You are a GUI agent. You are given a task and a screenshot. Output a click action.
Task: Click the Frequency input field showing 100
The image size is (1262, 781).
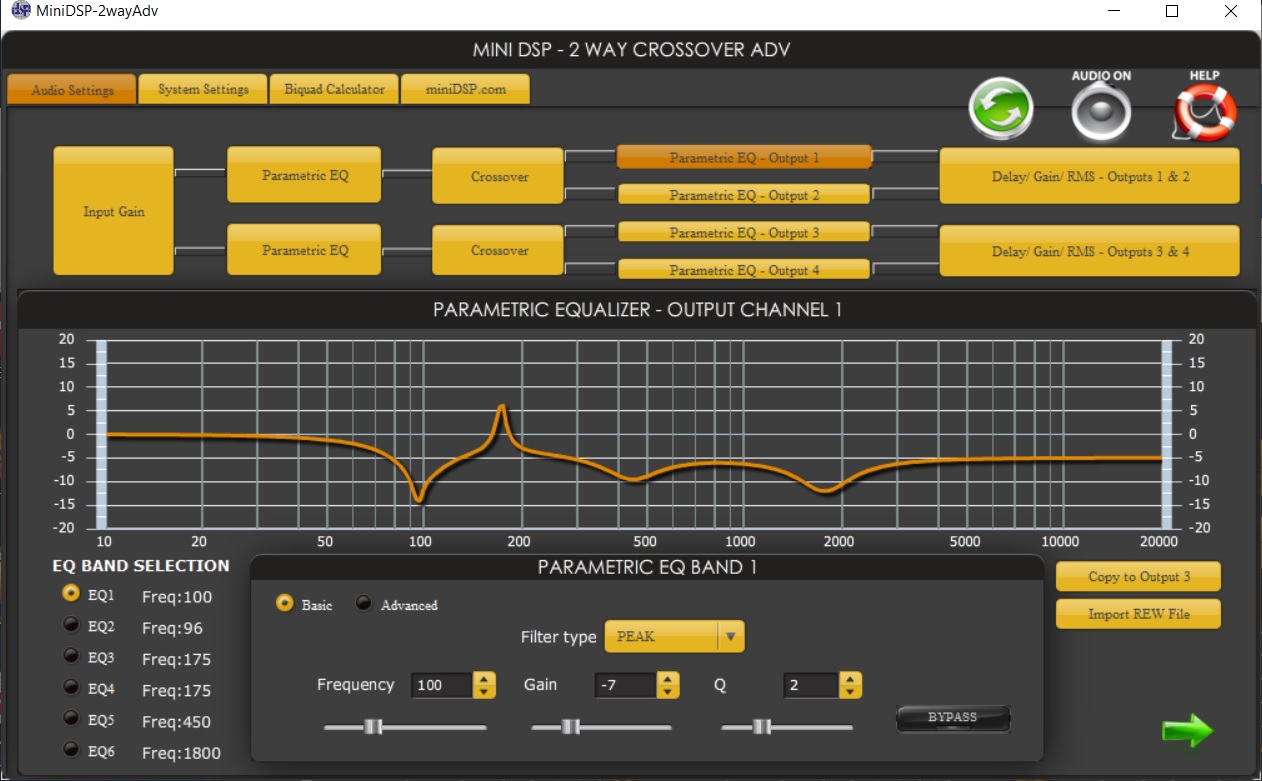[x=441, y=685]
